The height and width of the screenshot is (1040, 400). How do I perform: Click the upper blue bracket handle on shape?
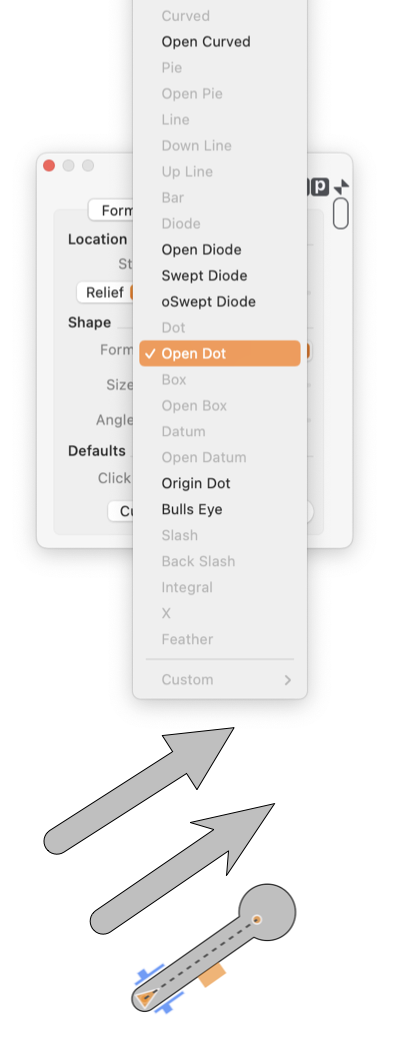[150, 974]
